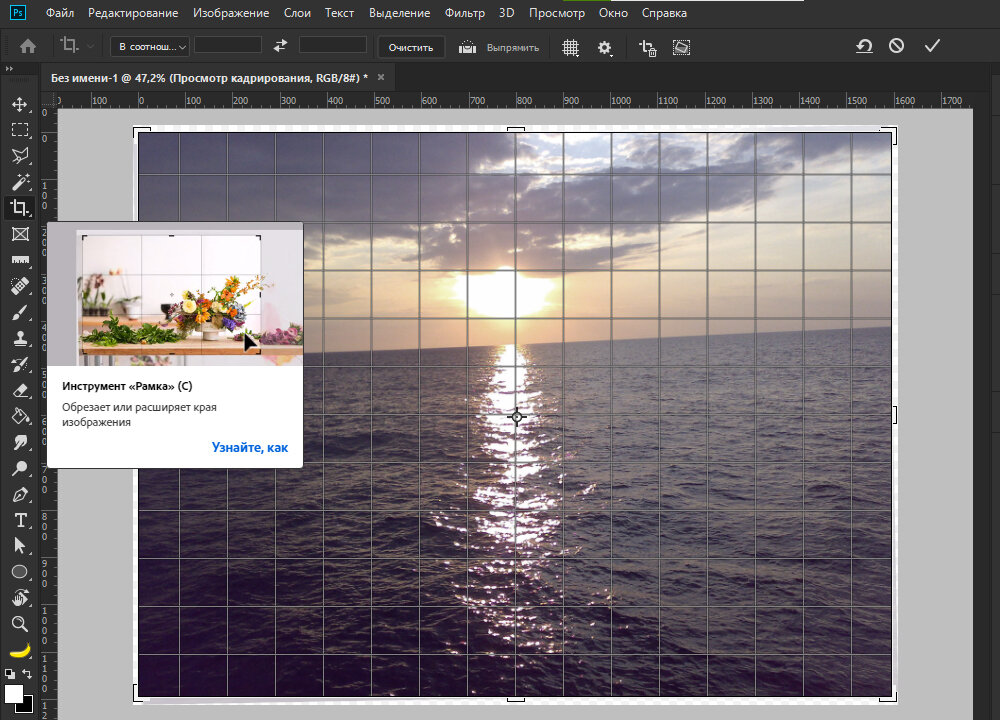This screenshot has height=720, width=1000.
Task: Open the 'В соотнош...' ratio dropdown
Action: 150,47
